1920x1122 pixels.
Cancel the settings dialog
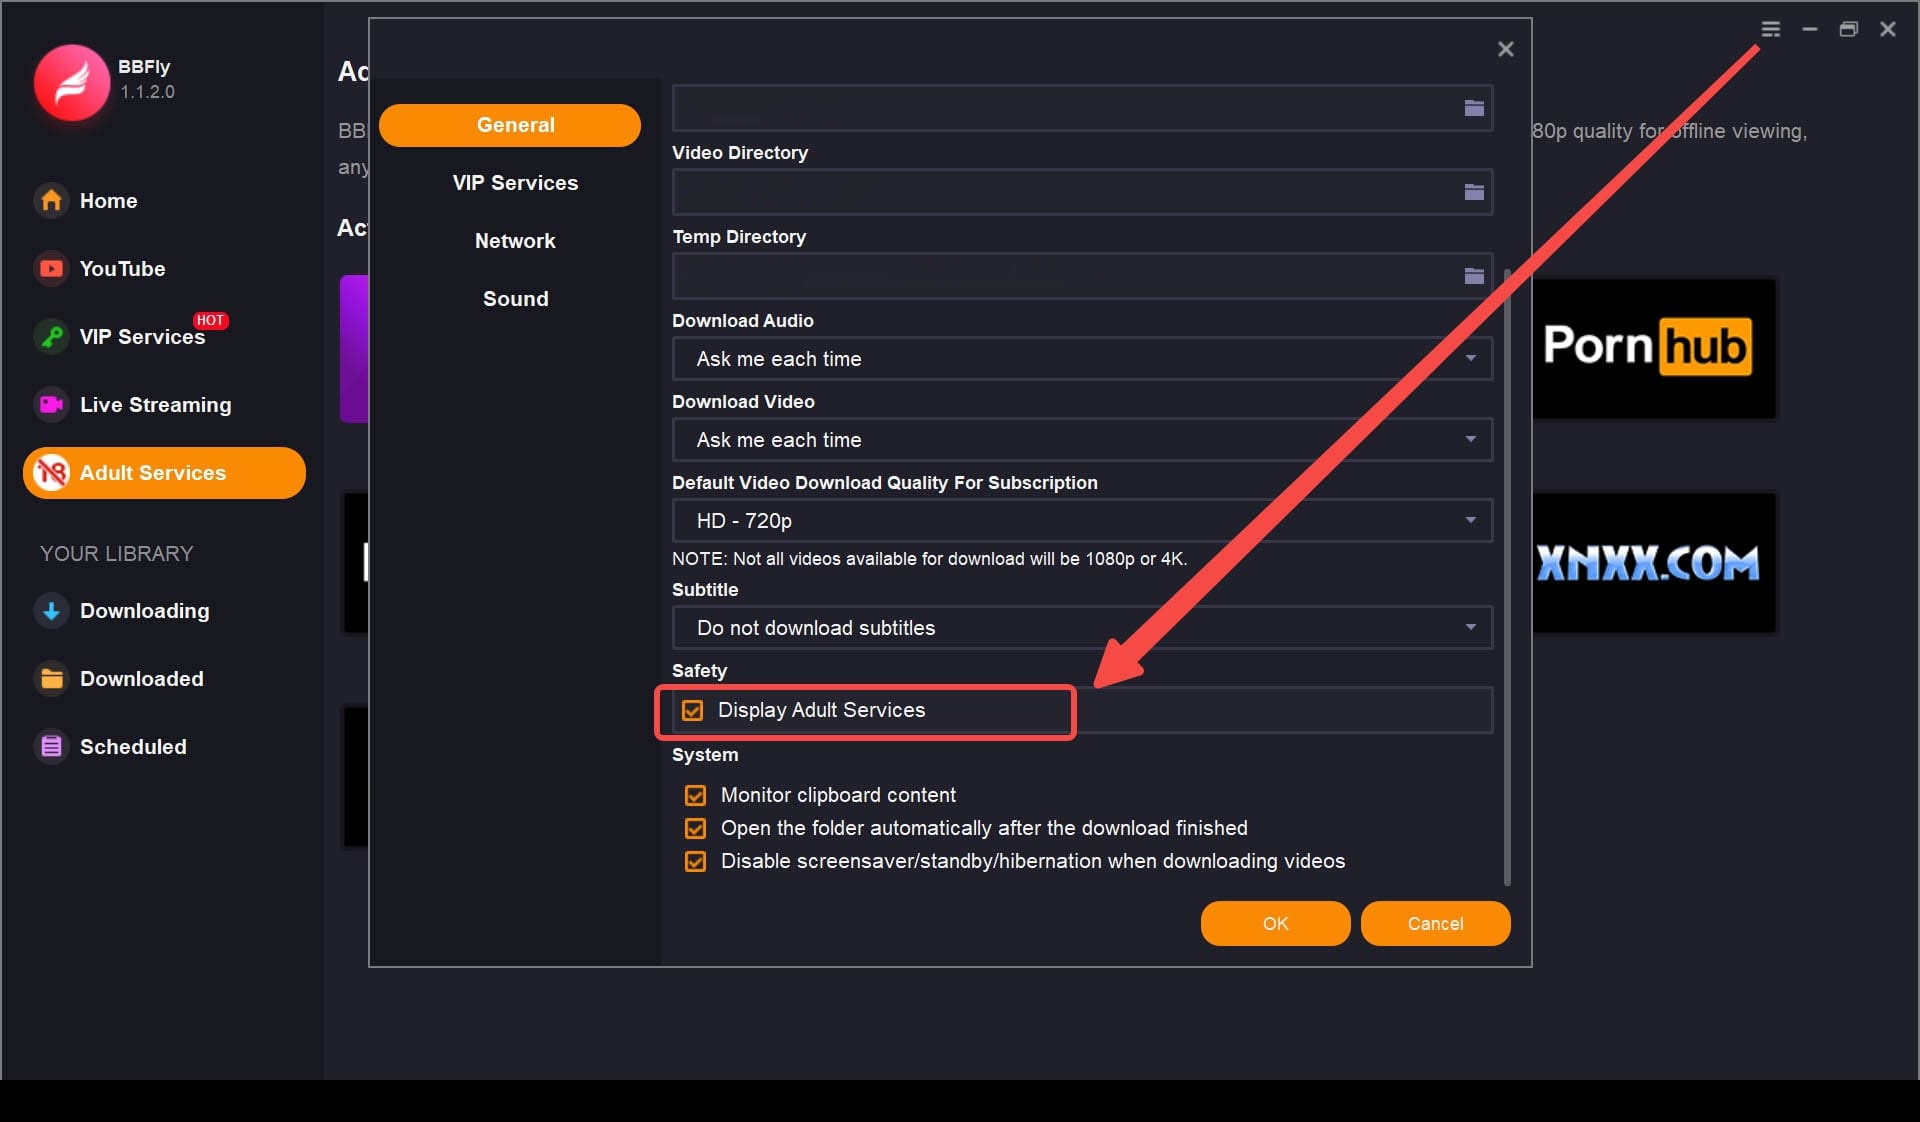pyautogui.click(x=1435, y=923)
